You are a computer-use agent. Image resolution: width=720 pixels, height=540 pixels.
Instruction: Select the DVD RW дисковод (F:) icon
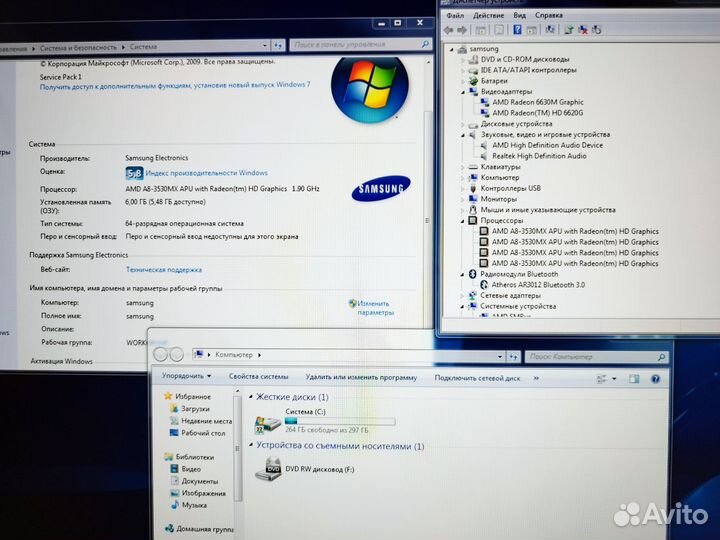pos(268,469)
